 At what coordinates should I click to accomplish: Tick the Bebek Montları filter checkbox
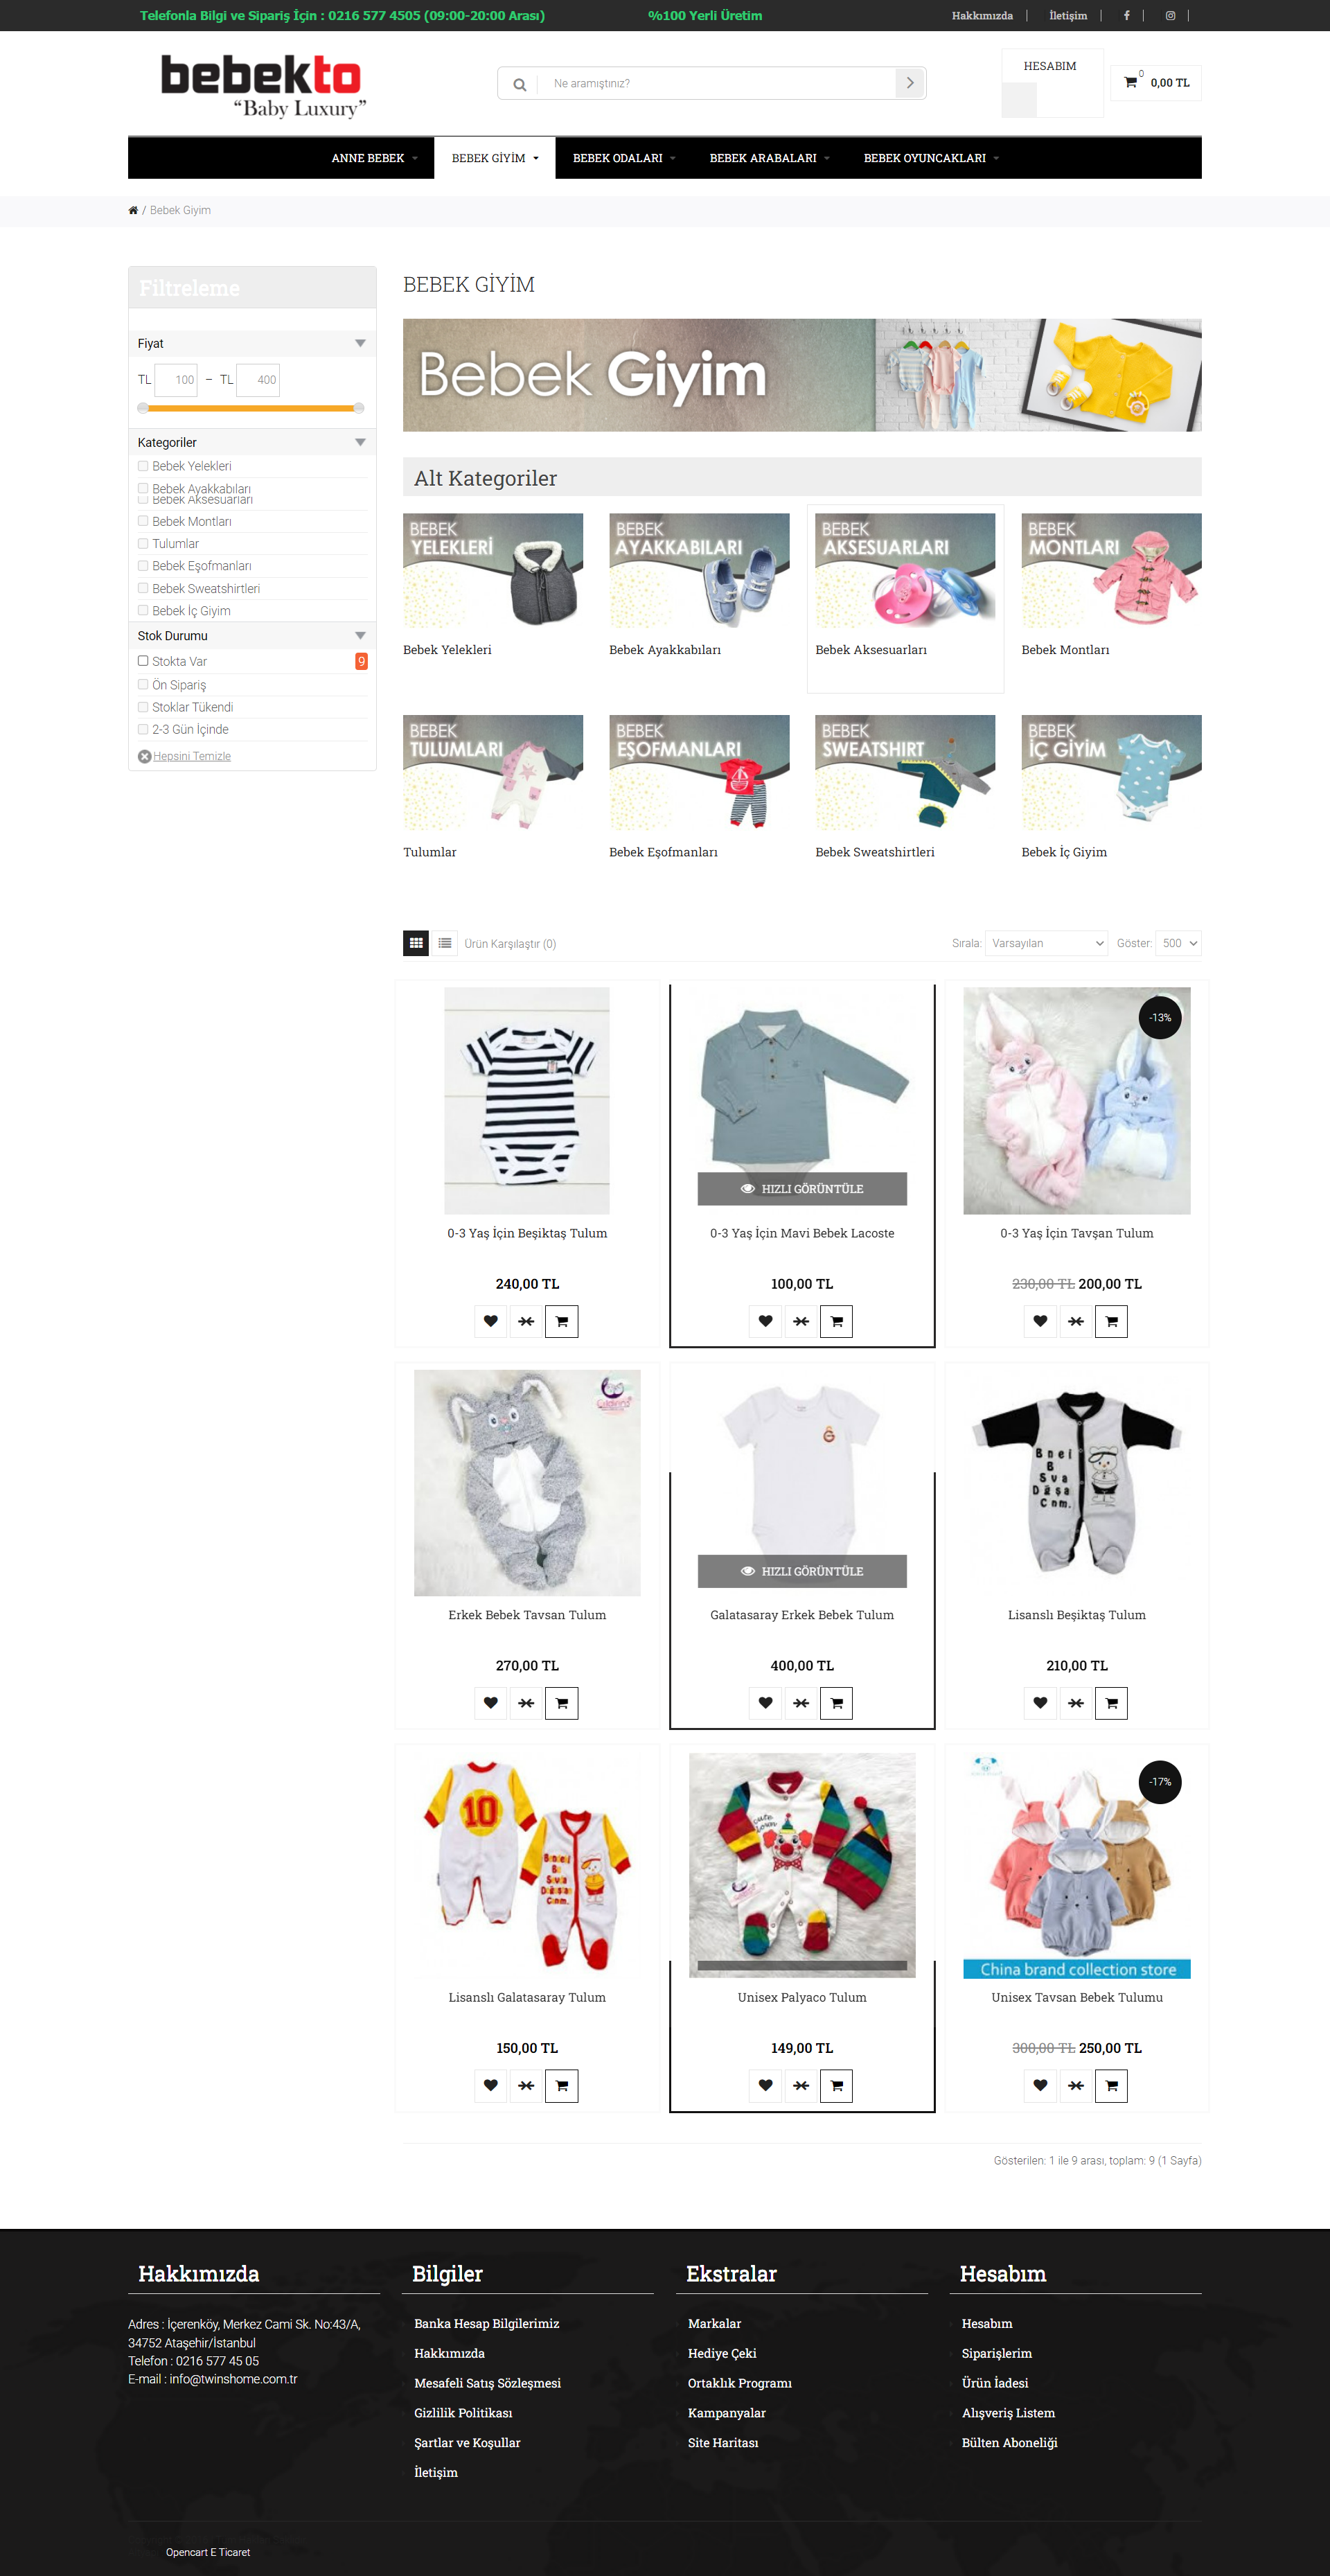143,521
